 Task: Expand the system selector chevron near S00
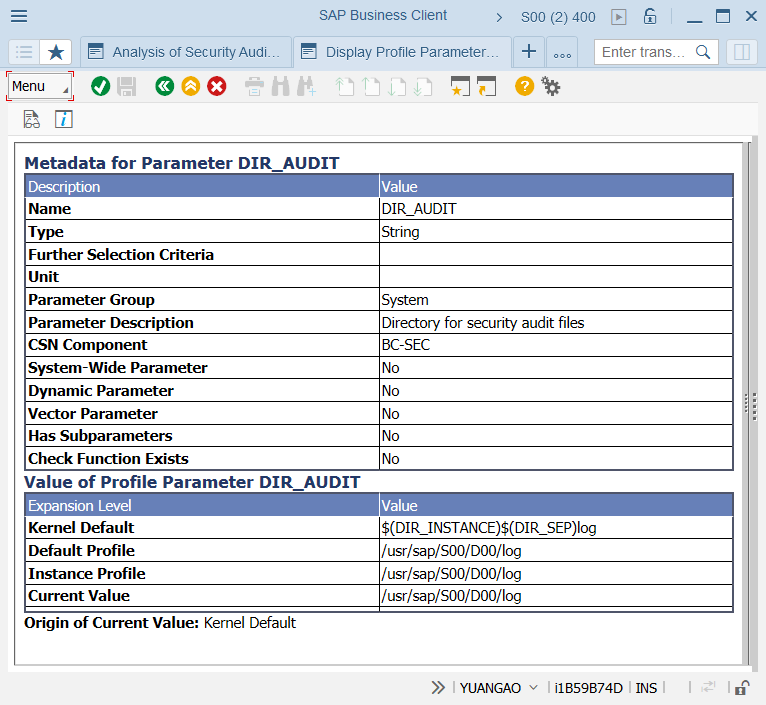[x=499, y=18]
